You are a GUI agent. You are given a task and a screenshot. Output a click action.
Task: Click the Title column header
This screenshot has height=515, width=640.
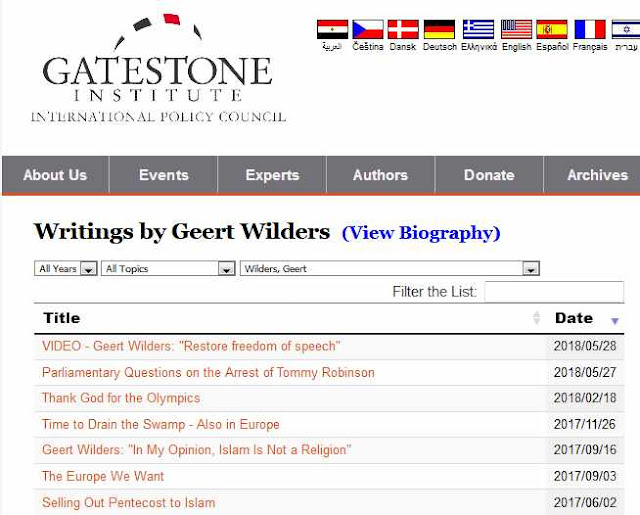(x=62, y=318)
